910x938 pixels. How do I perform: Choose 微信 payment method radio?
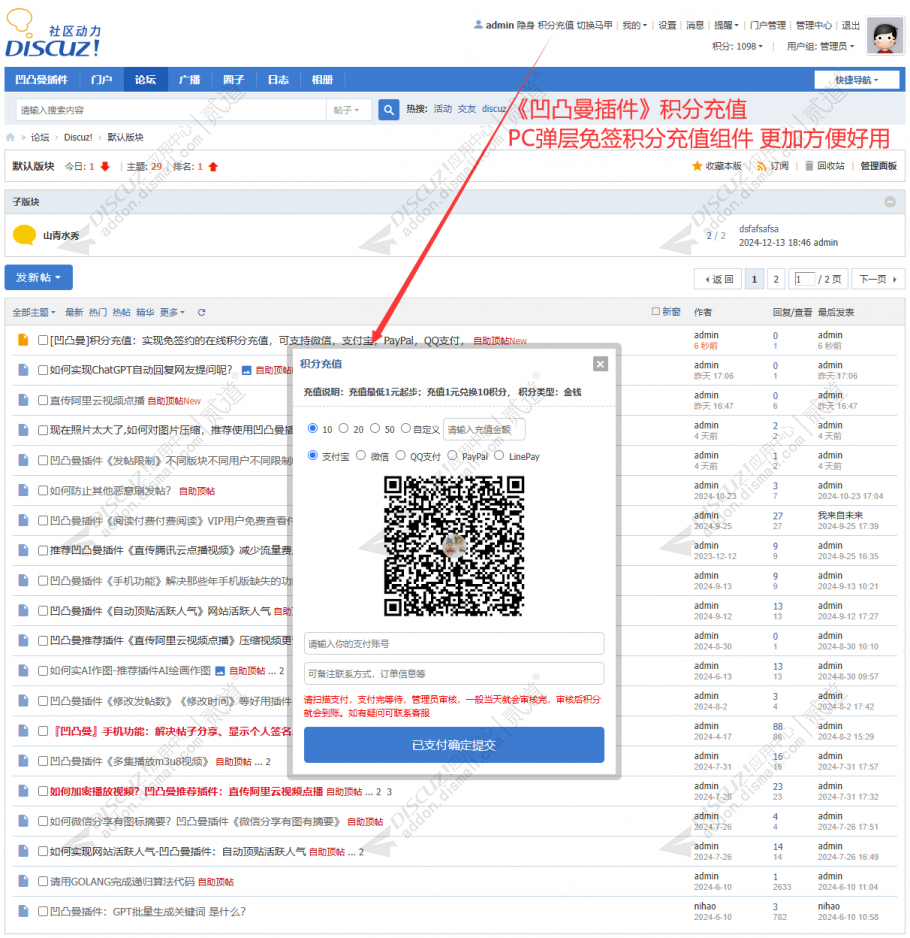(360, 456)
